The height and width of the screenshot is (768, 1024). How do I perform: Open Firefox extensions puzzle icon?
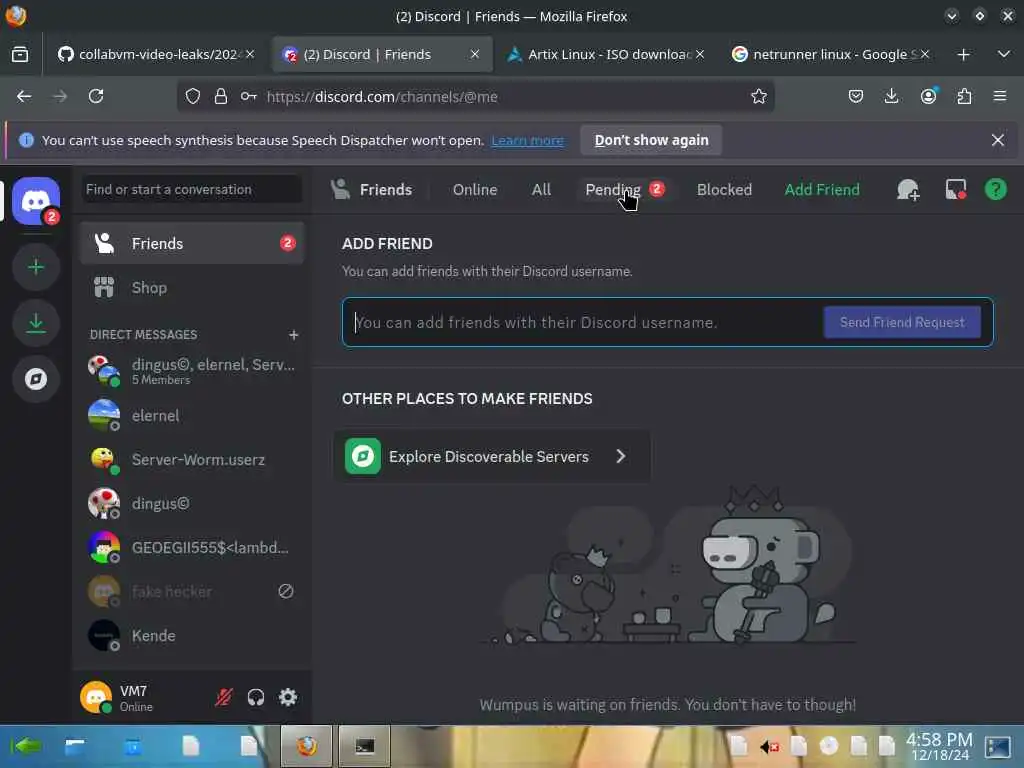964,97
